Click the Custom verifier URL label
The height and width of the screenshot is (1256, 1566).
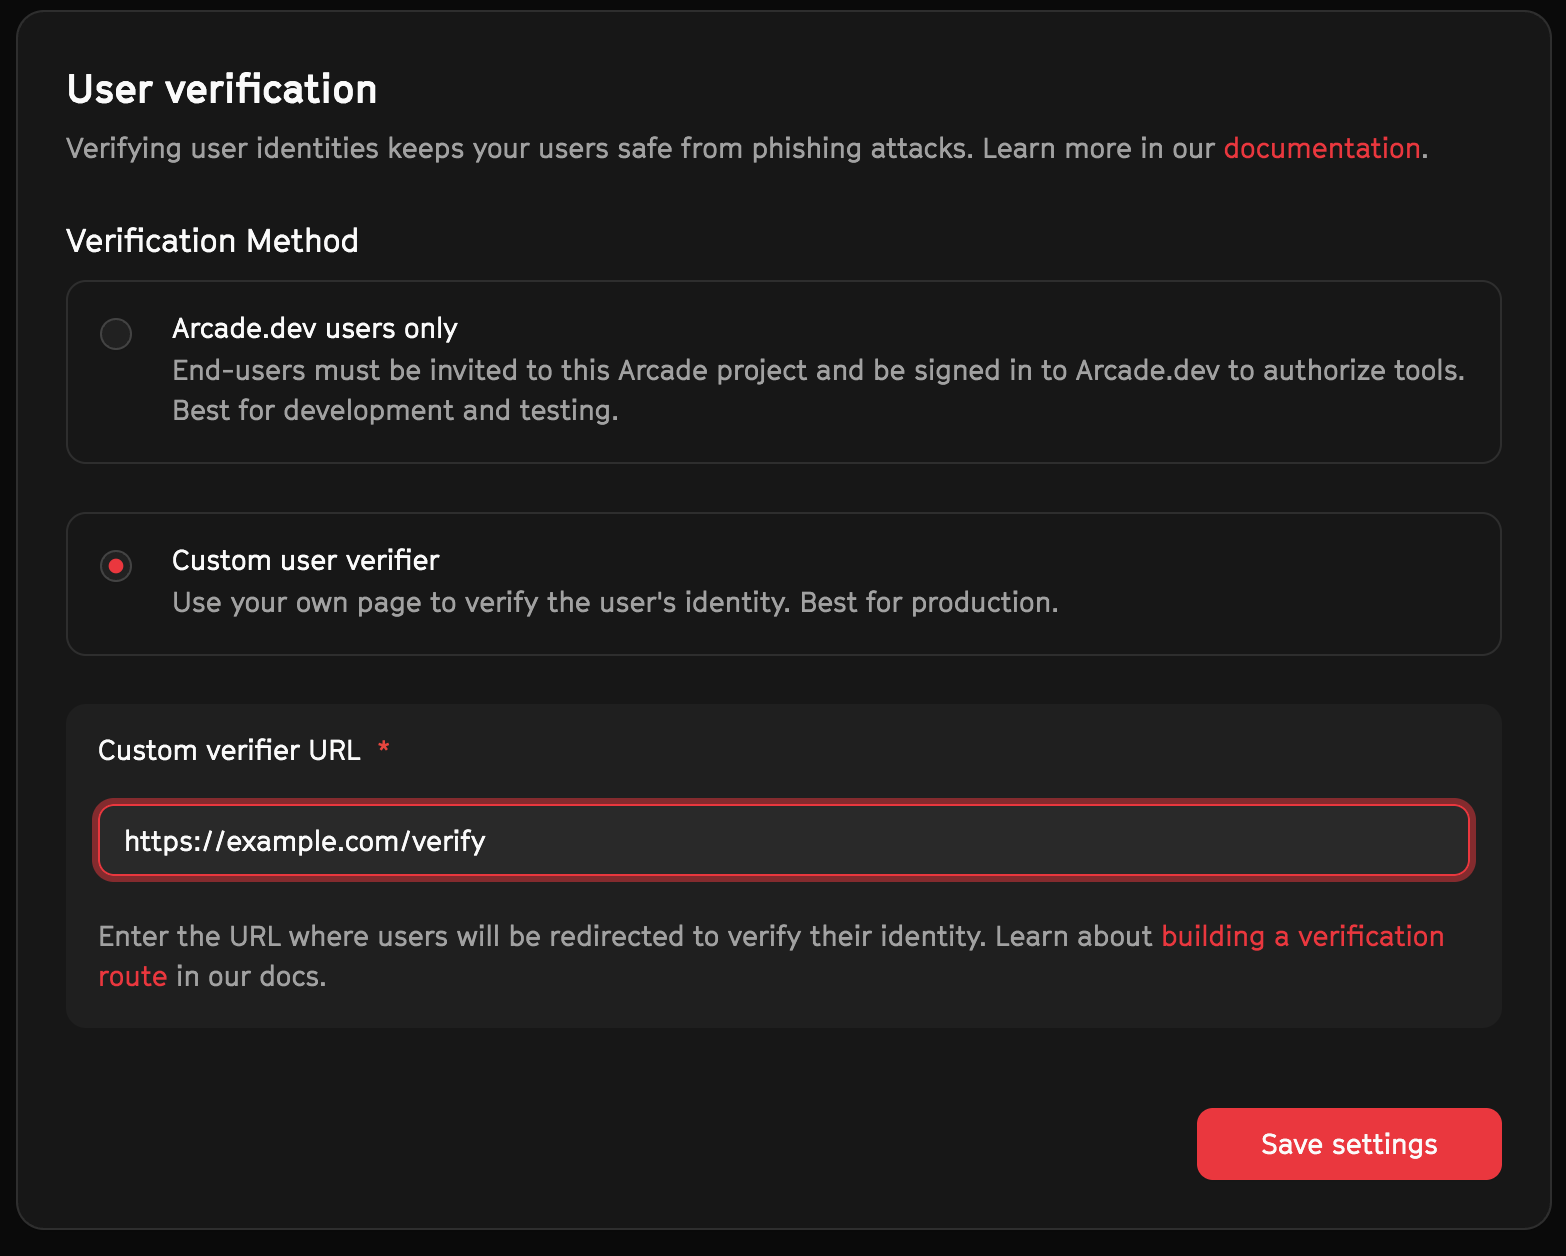pos(229,750)
